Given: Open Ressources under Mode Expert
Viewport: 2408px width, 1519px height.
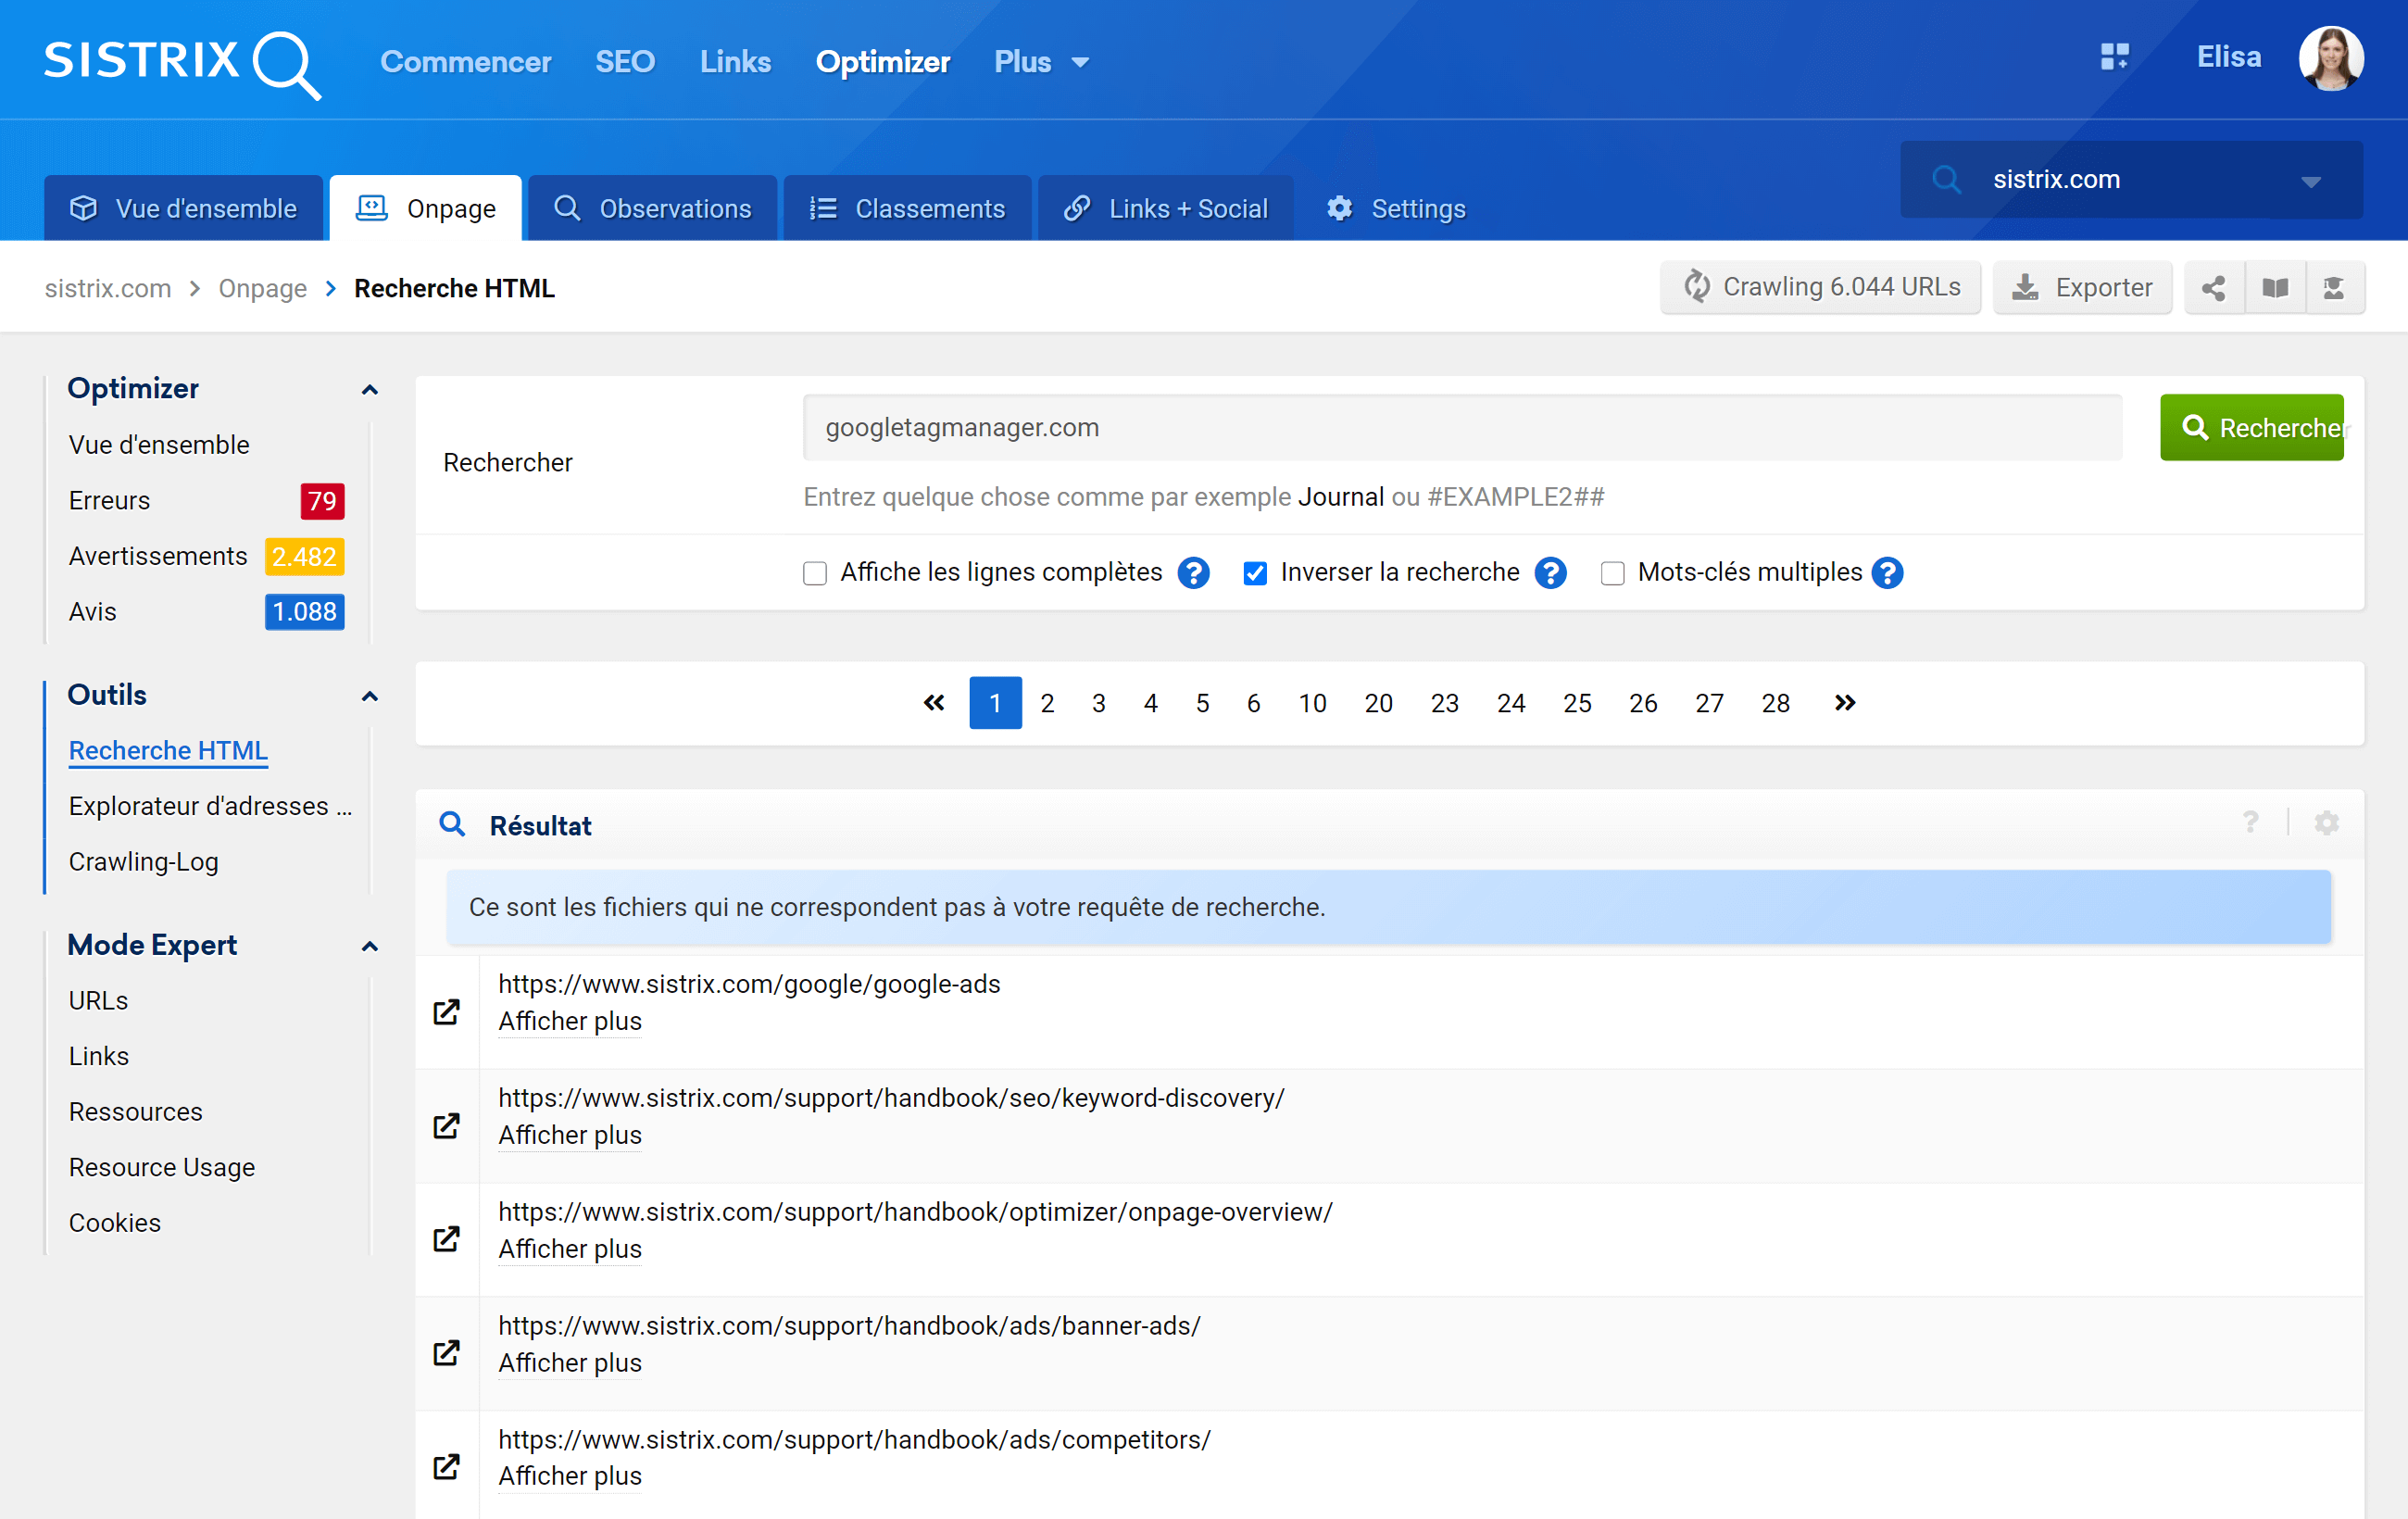Looking at the screenshot, I should [135, 1112].
